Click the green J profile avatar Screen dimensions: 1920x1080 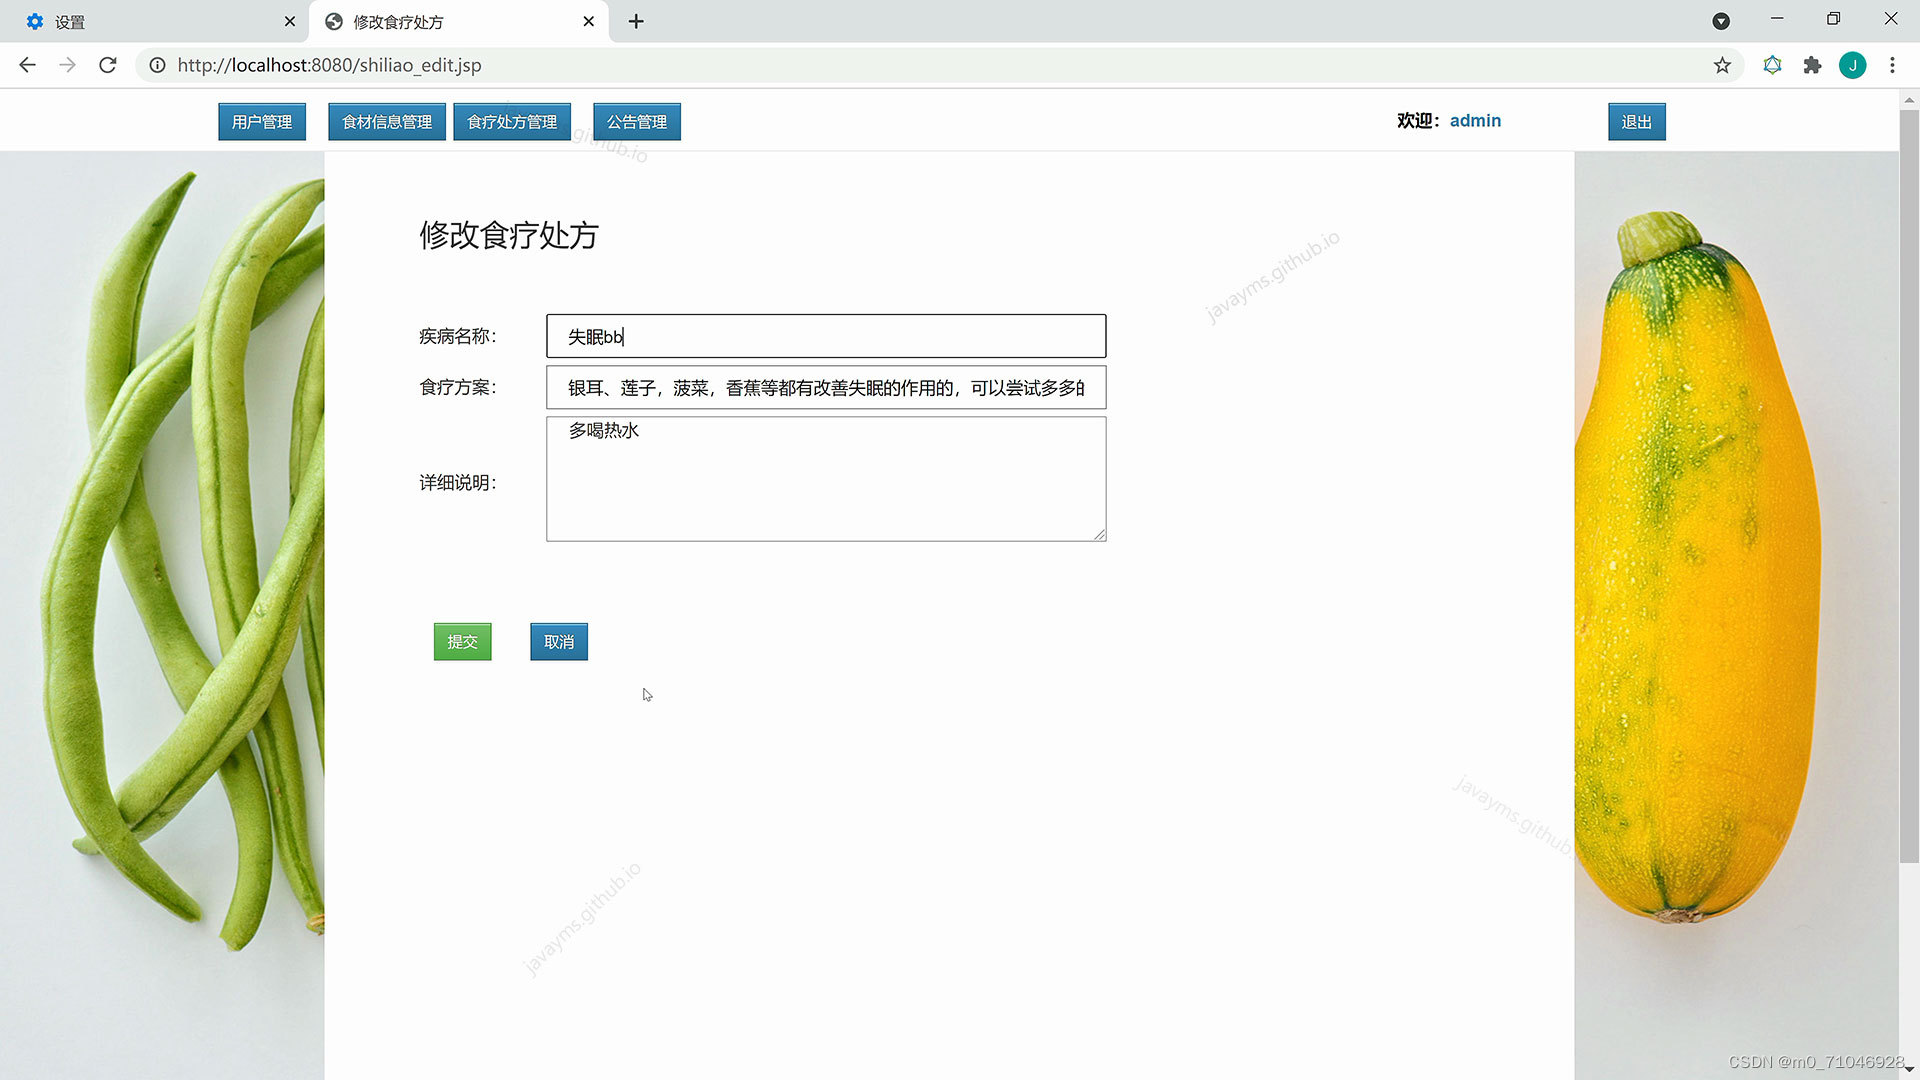(1852, 65)
